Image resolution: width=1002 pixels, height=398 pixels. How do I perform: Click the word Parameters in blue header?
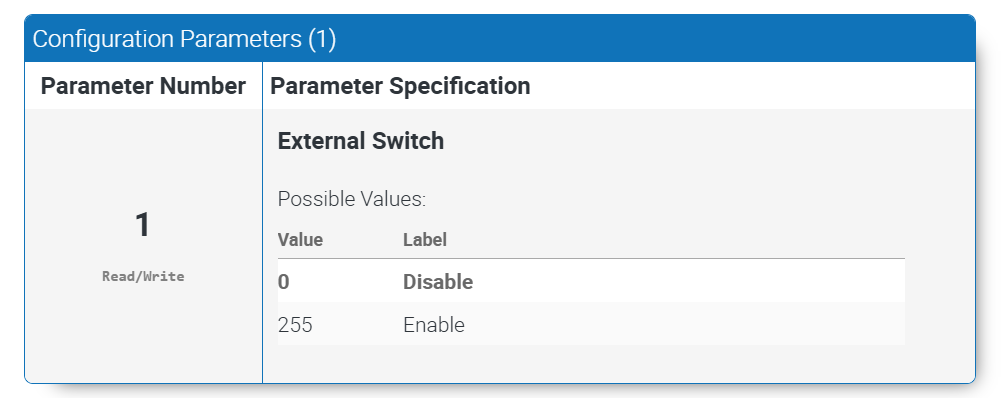(240, 40)
